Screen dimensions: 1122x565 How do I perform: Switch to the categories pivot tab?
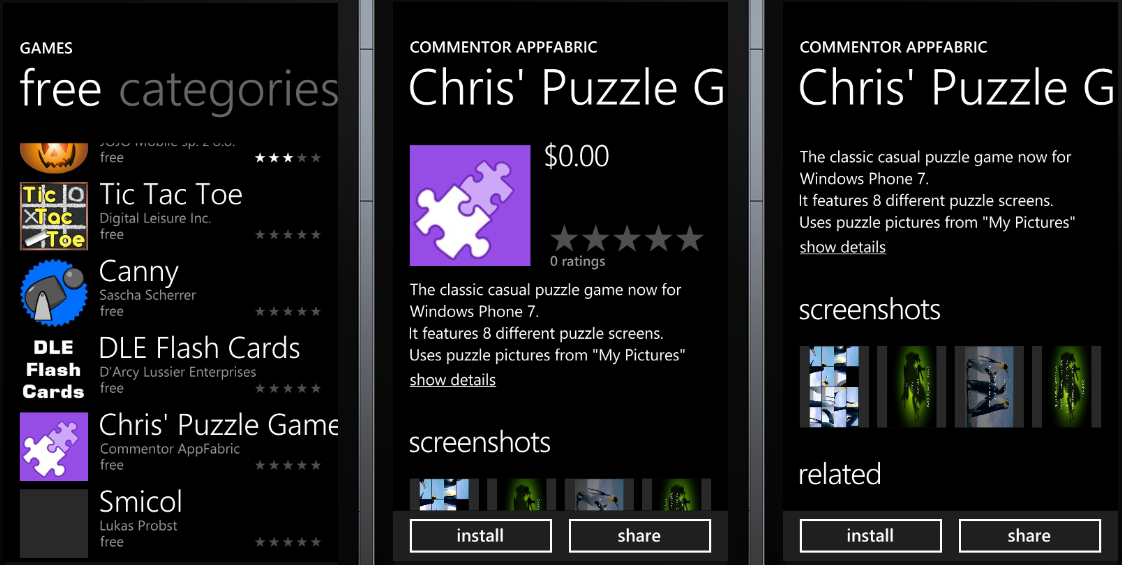point(228,89)
